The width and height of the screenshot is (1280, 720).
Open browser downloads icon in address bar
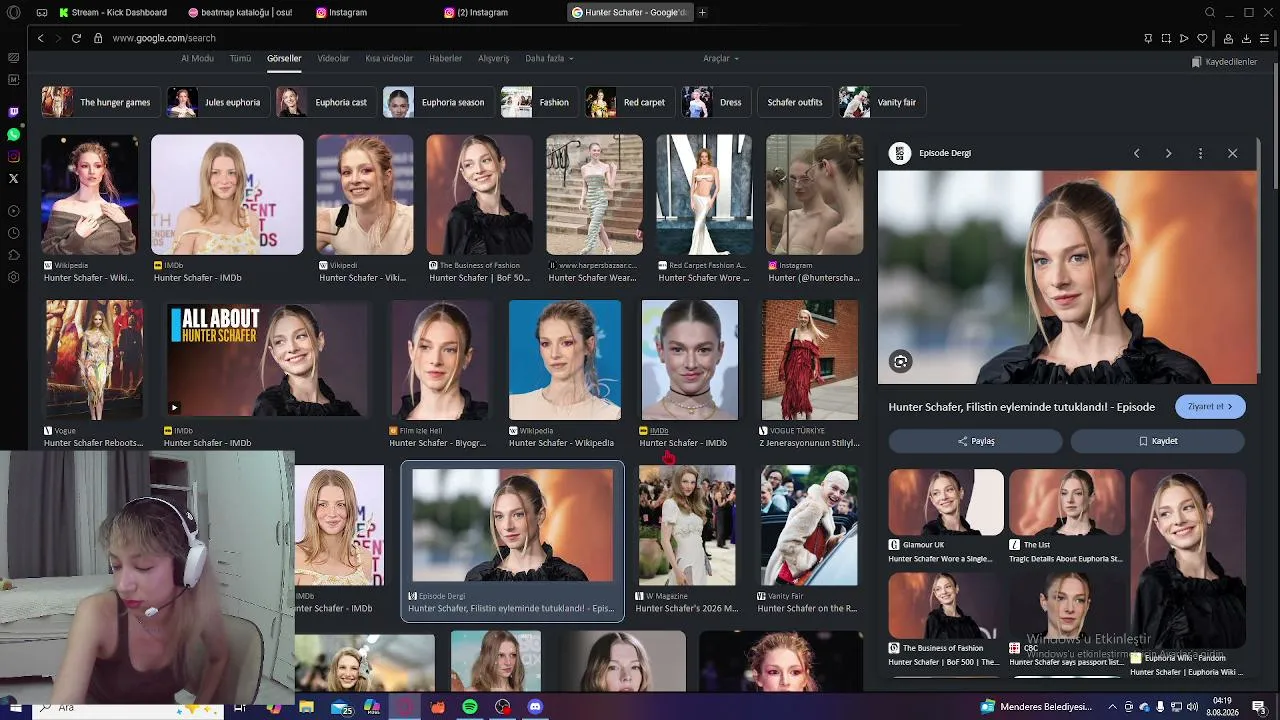(1246, 38)
